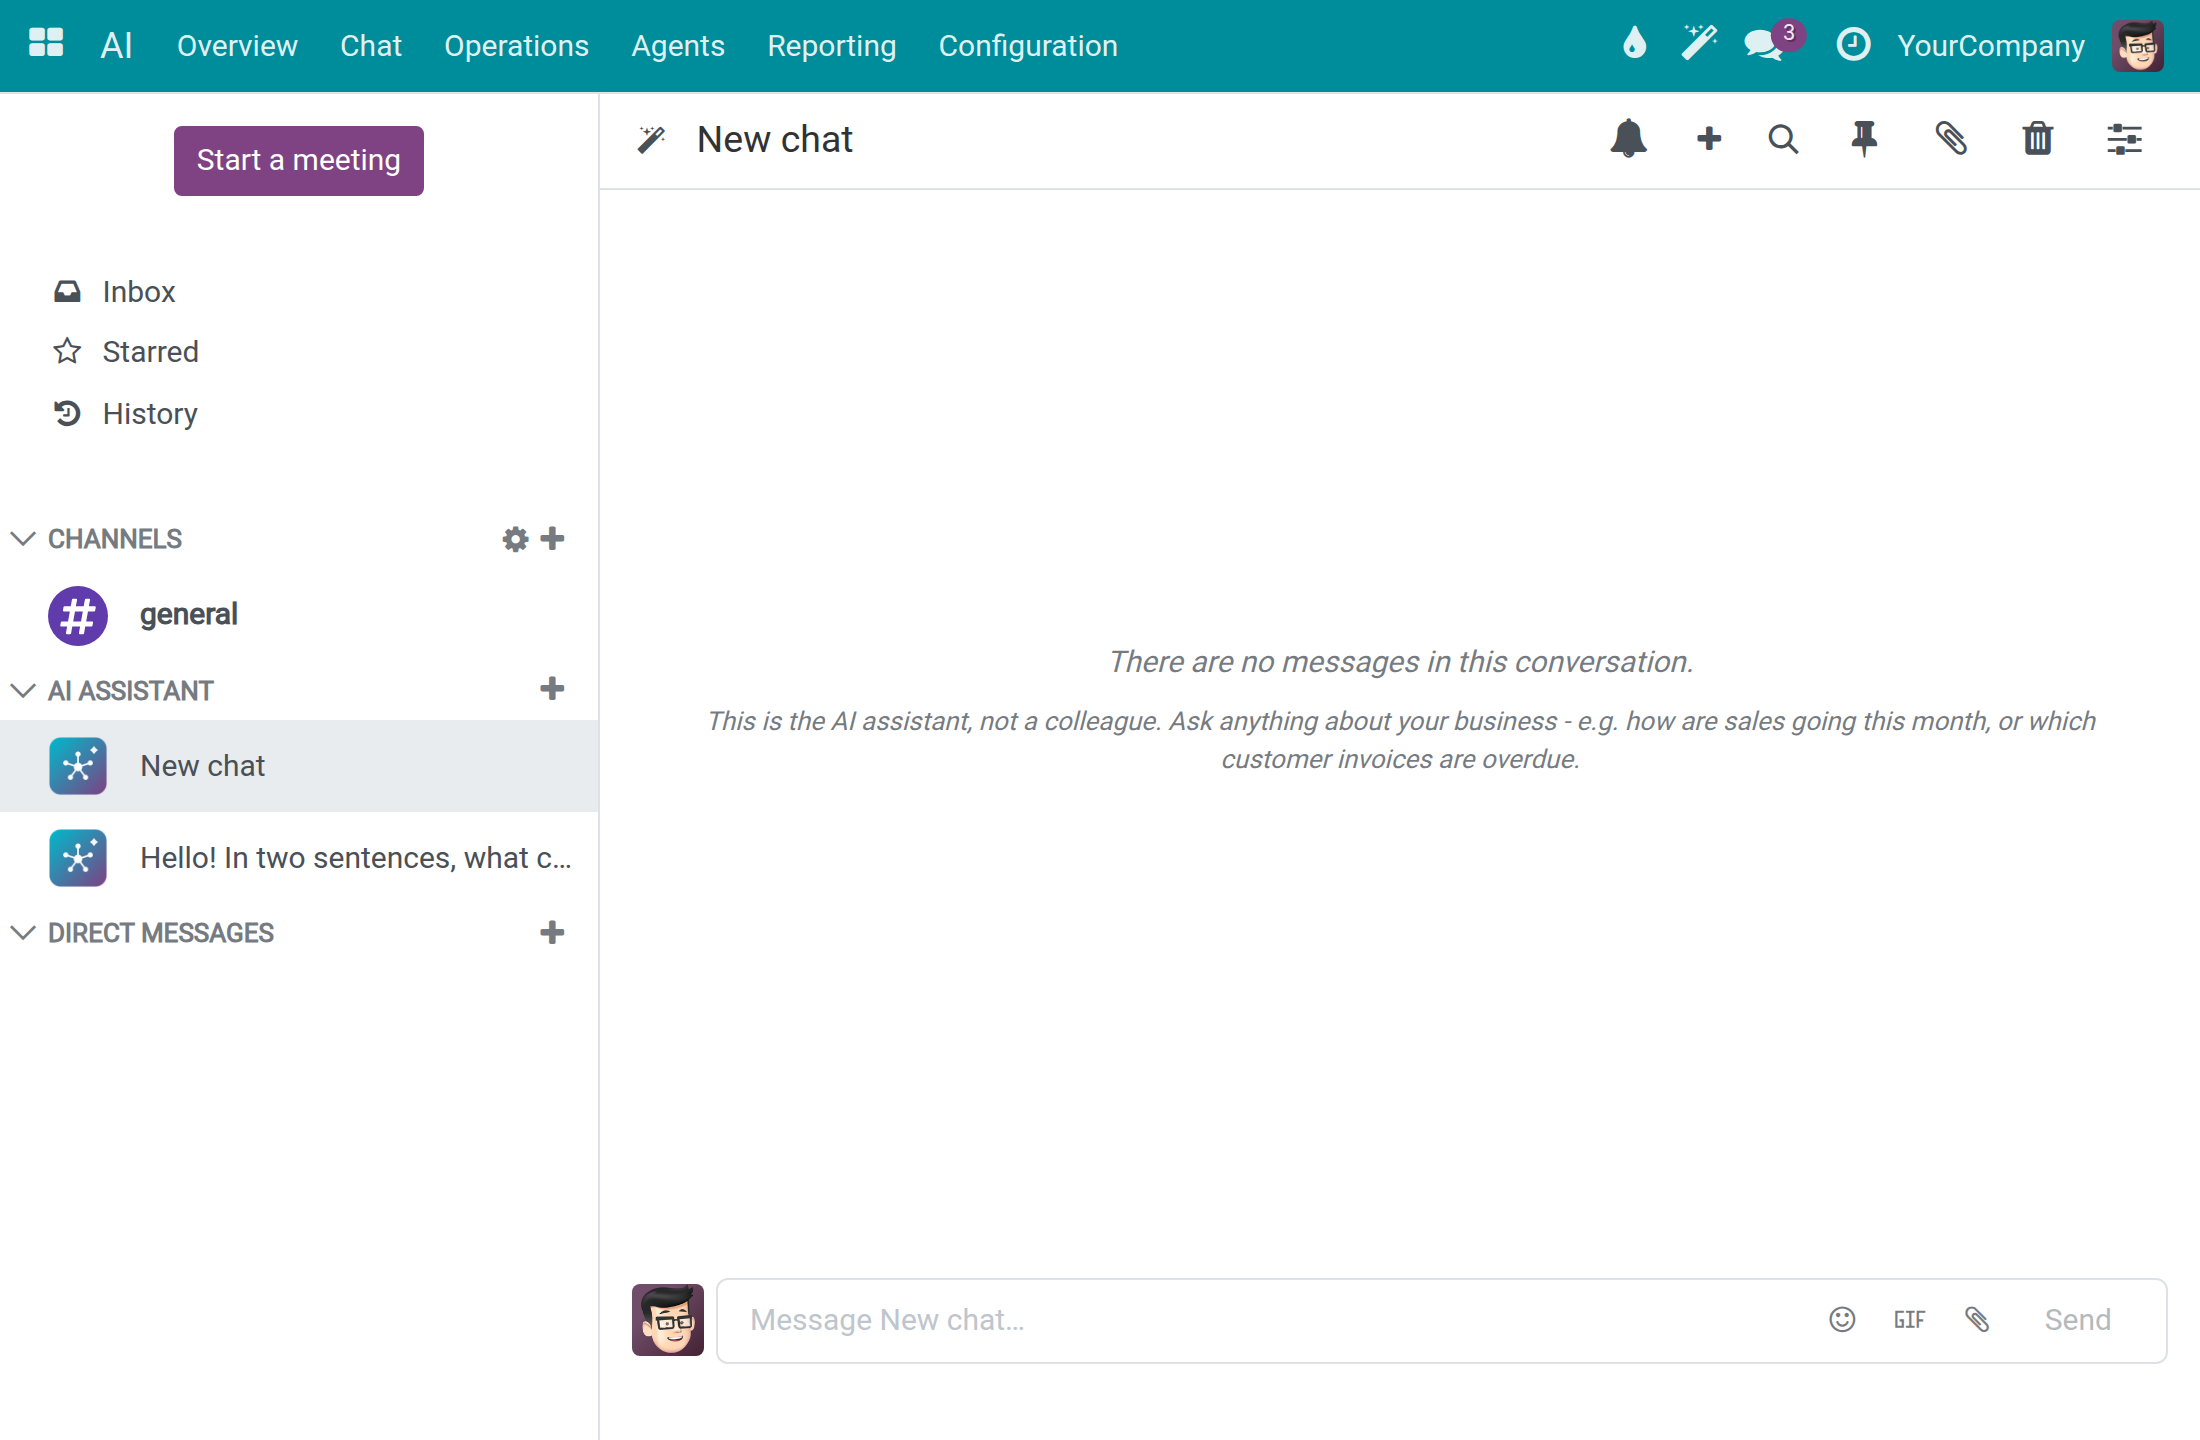Click wand icon beside New chat title

click(652, 139)
